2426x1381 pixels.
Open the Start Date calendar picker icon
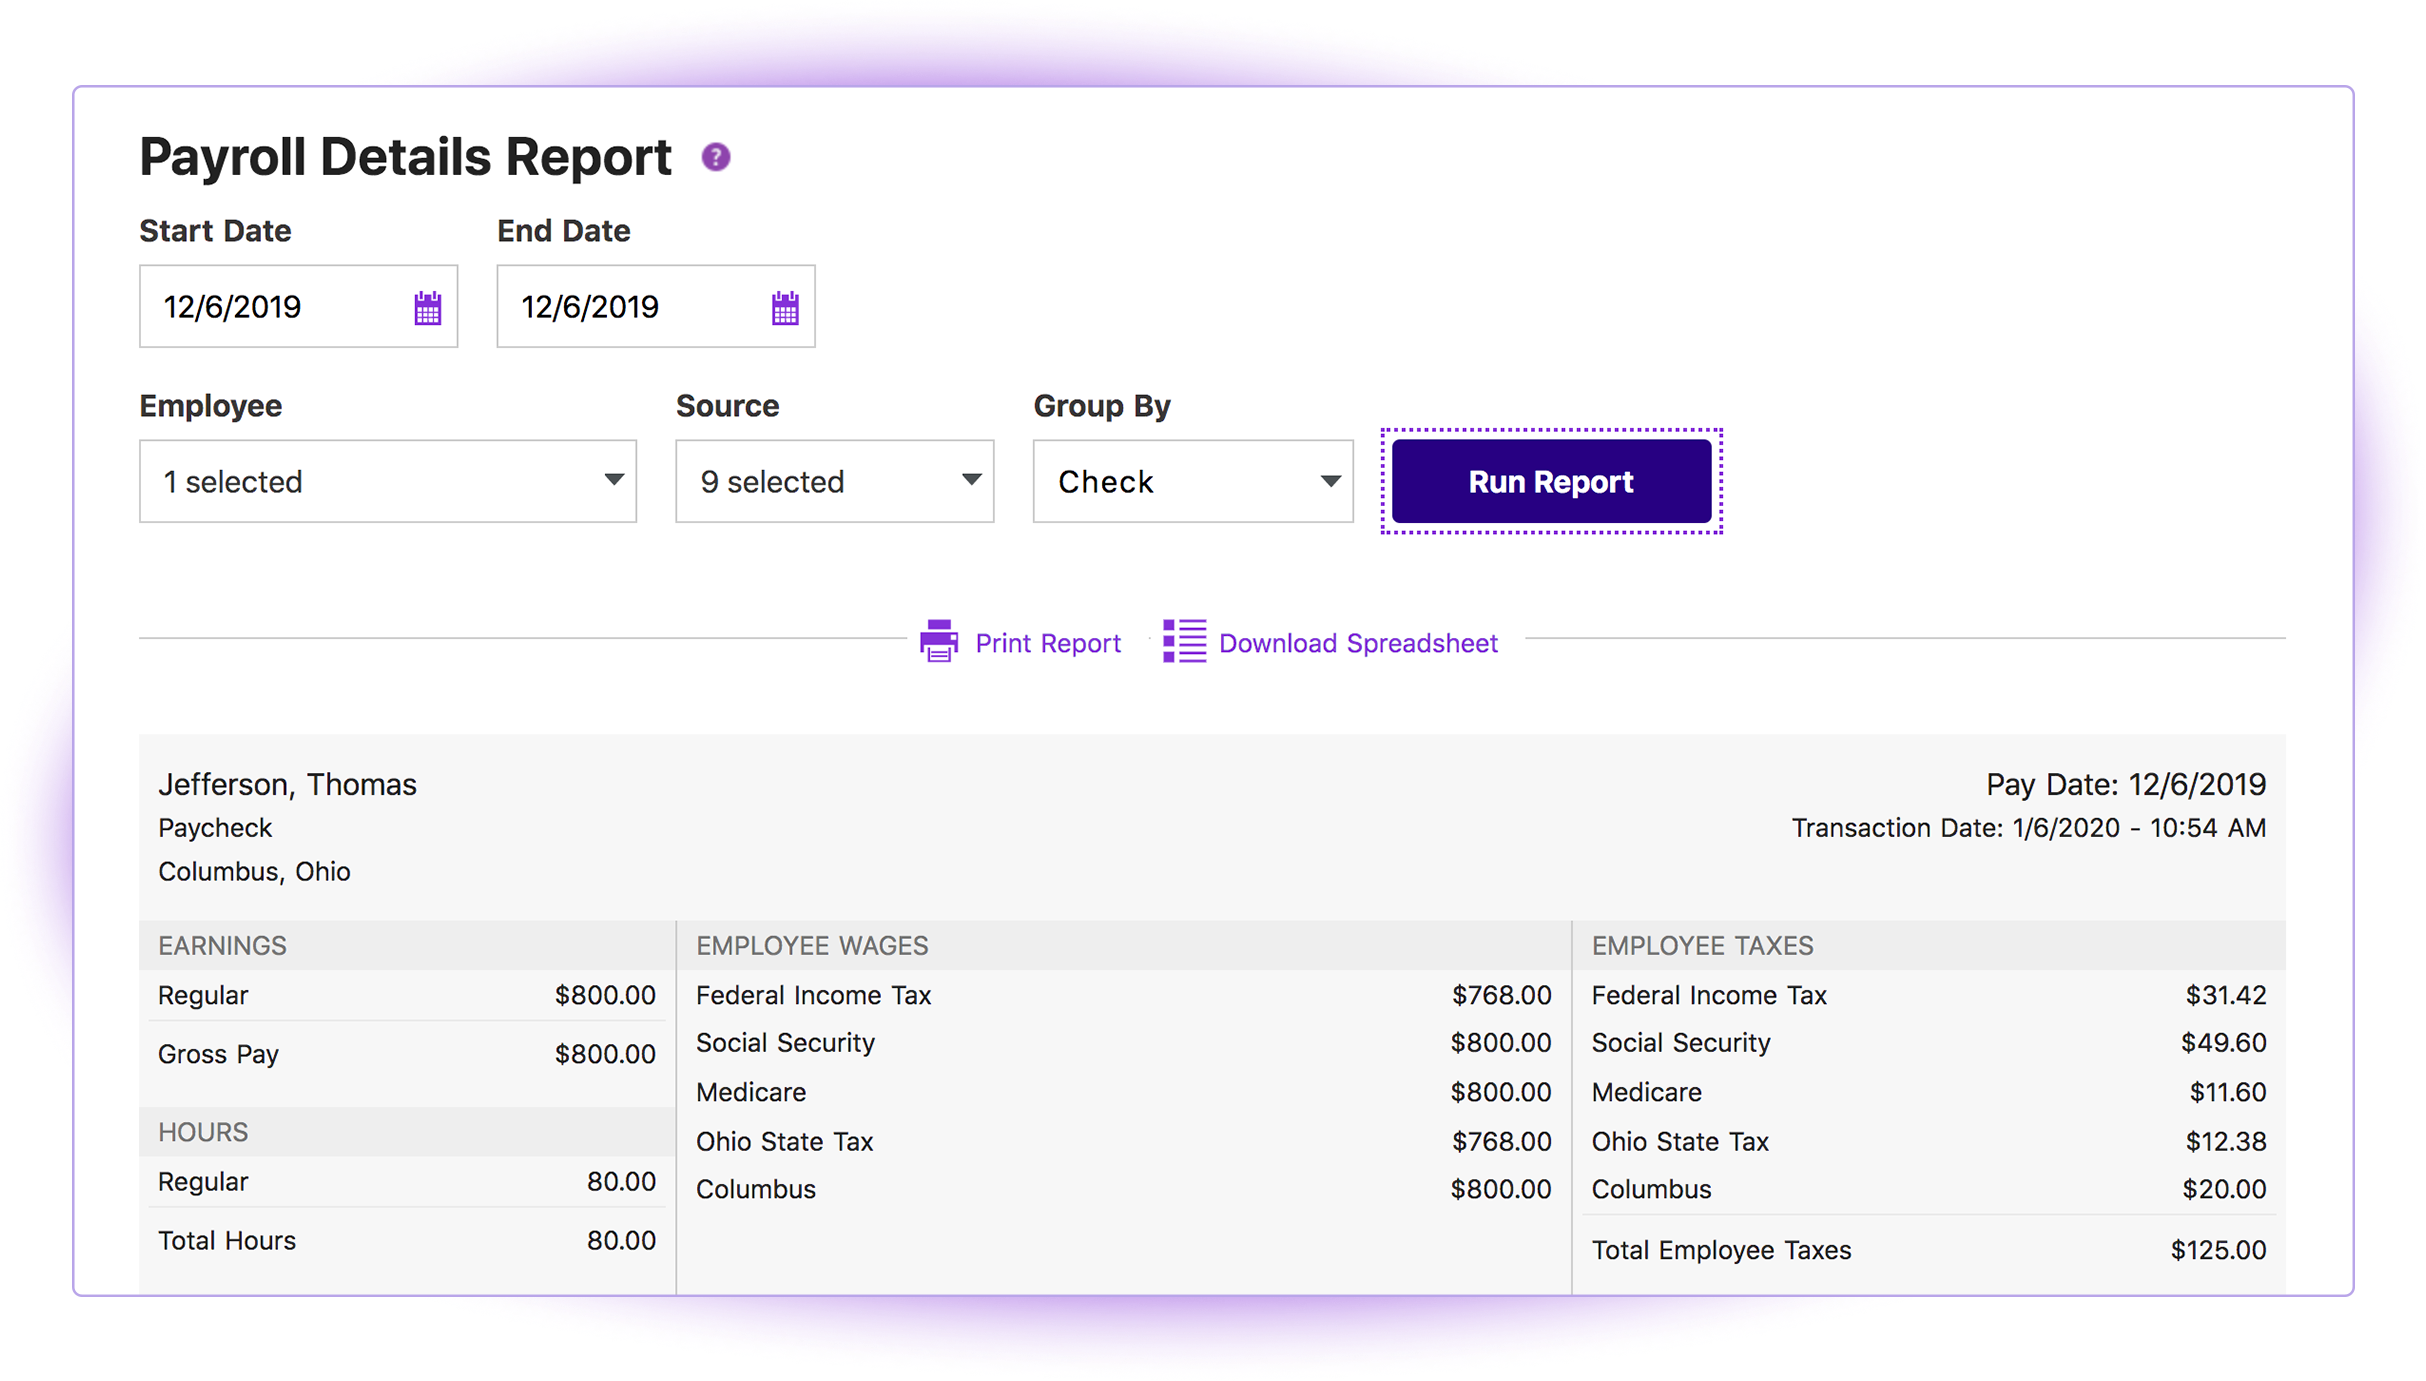[428, 308]
